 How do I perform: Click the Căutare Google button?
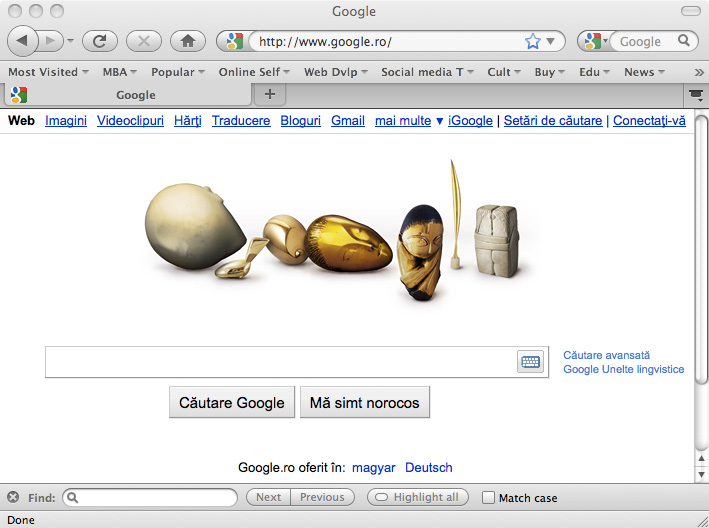click(x=232, y=402)
